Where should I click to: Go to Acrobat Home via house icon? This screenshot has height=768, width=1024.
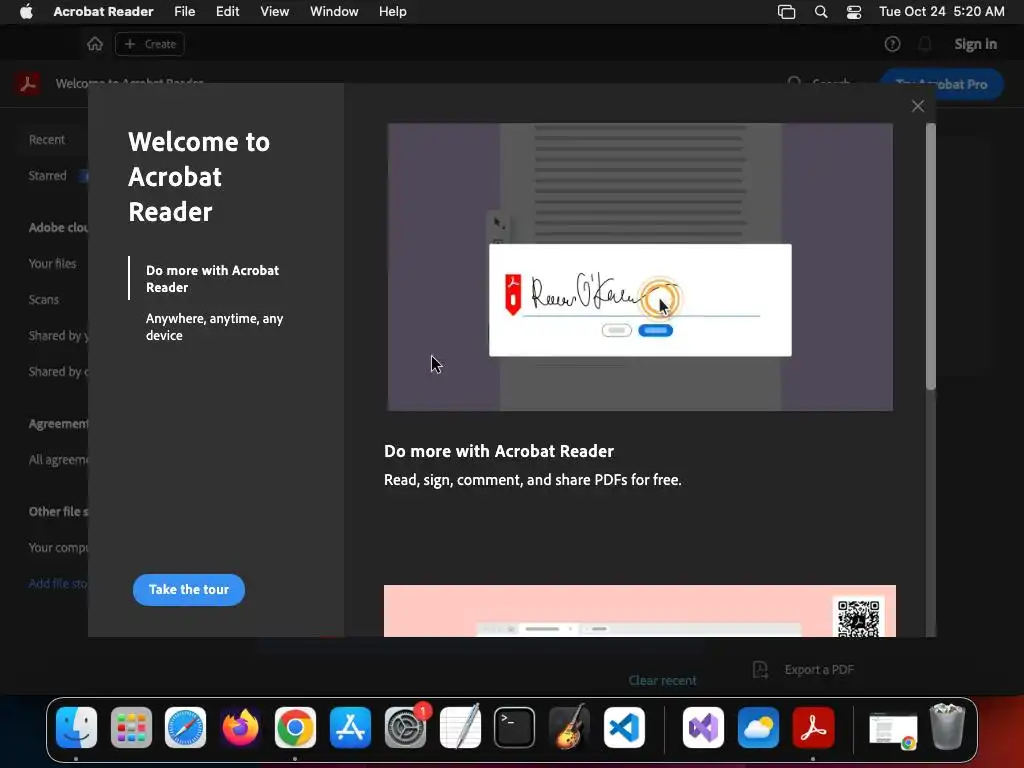click(x=95, y=44)
